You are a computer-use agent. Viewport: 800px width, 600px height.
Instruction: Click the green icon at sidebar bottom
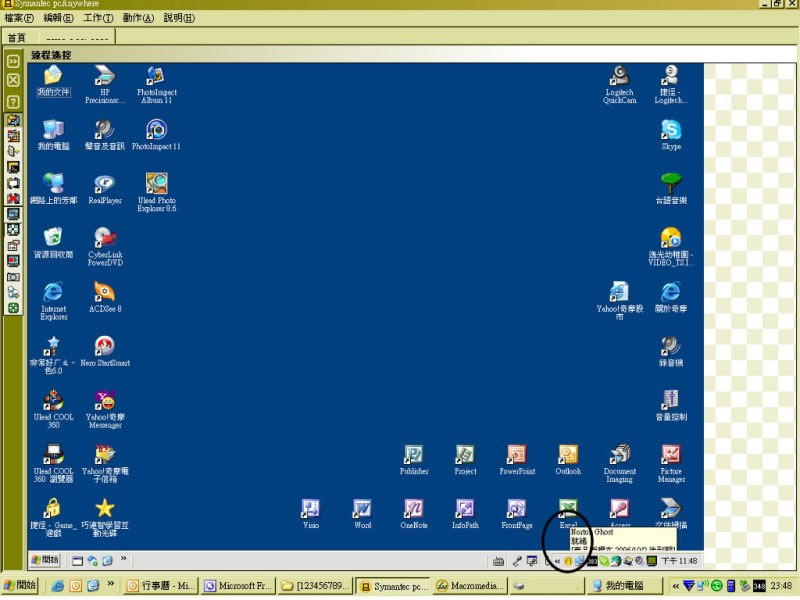[13, 308]
